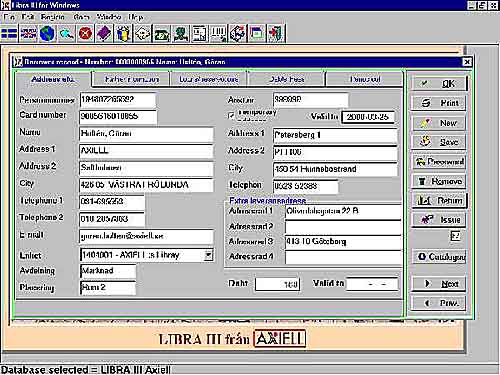
Task: Close the Borrower record dialog
Action: 467,62
